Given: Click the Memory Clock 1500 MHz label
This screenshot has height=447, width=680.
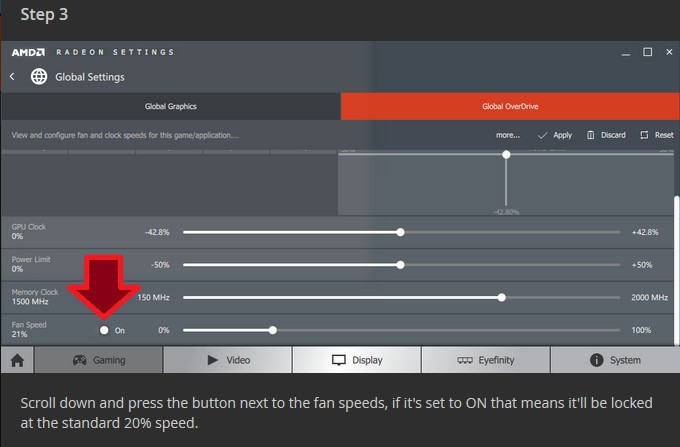Looking at the screenshot, I should pos(35,297).
